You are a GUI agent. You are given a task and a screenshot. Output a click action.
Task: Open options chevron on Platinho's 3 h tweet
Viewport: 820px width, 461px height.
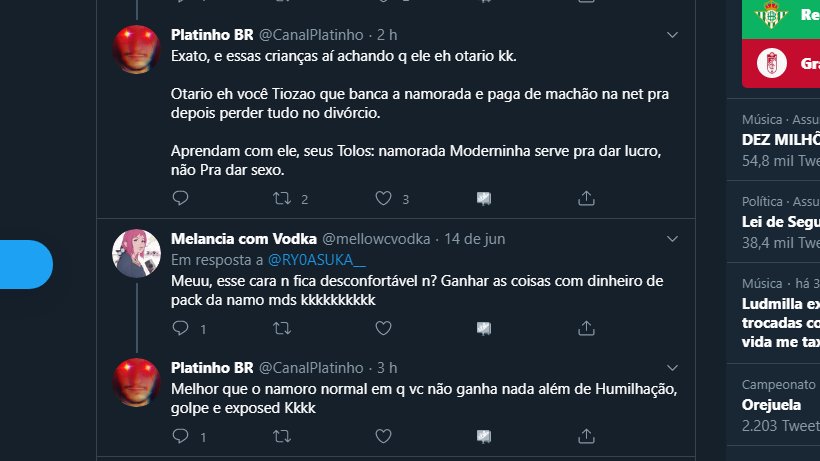tap(673, 367)
